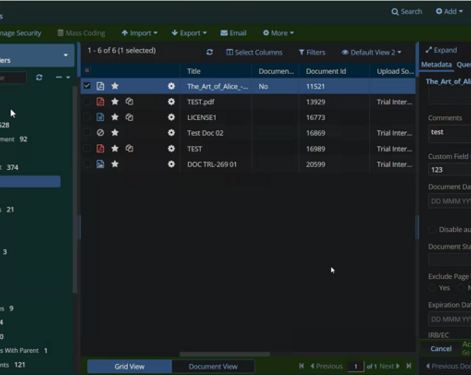
Task: Toggle the select-all header checkbox
Action: (x=87, y=70)
